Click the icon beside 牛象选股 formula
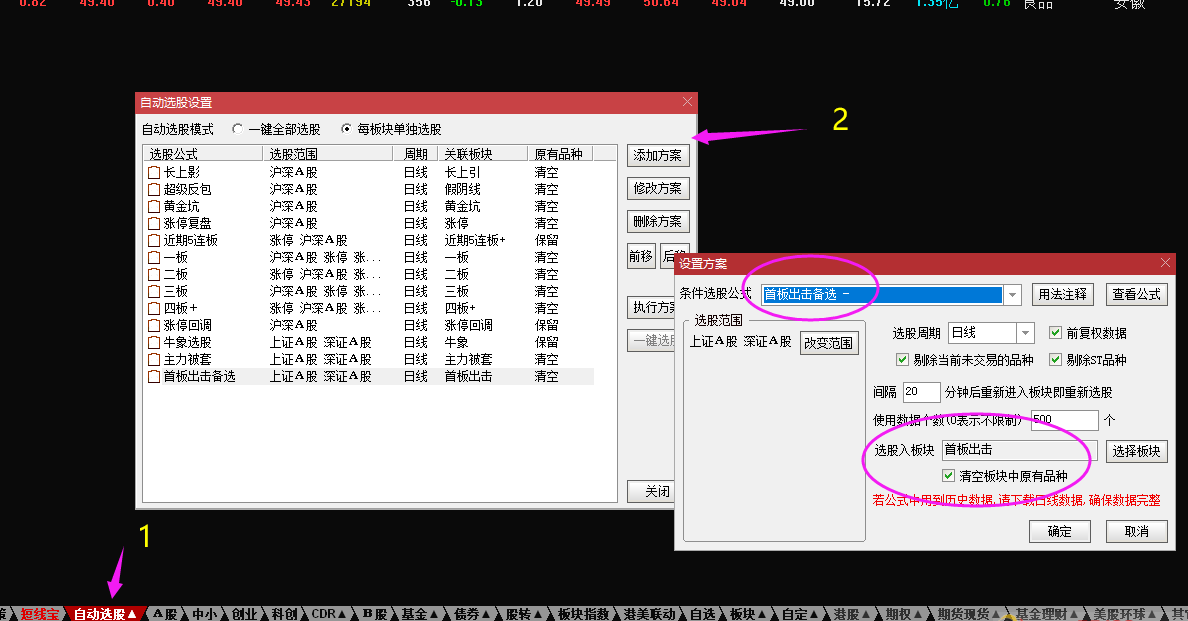Viewport: 1188px width, 621px height. (x=154, y=342)
